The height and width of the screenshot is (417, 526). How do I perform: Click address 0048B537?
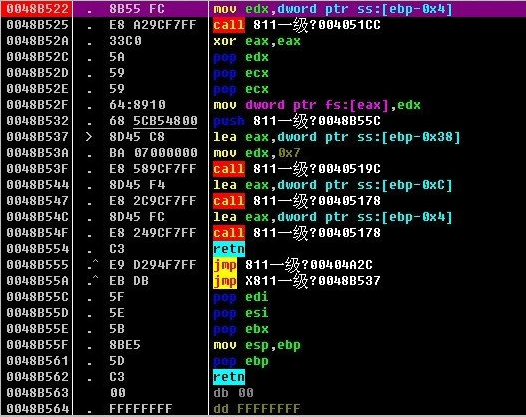37,137
